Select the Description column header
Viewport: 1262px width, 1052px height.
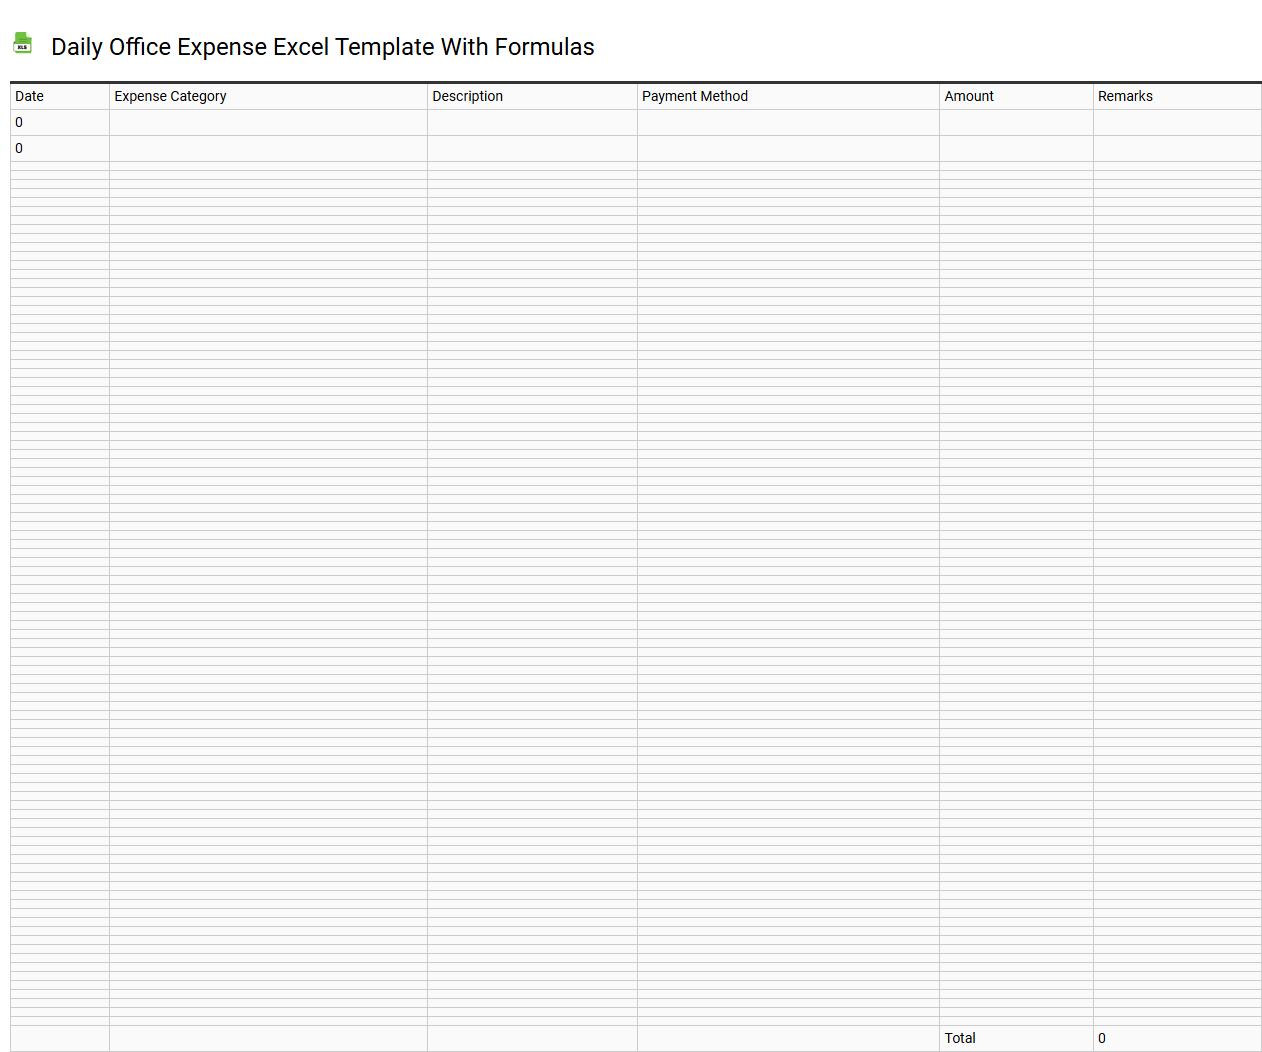tap(467, 96)
